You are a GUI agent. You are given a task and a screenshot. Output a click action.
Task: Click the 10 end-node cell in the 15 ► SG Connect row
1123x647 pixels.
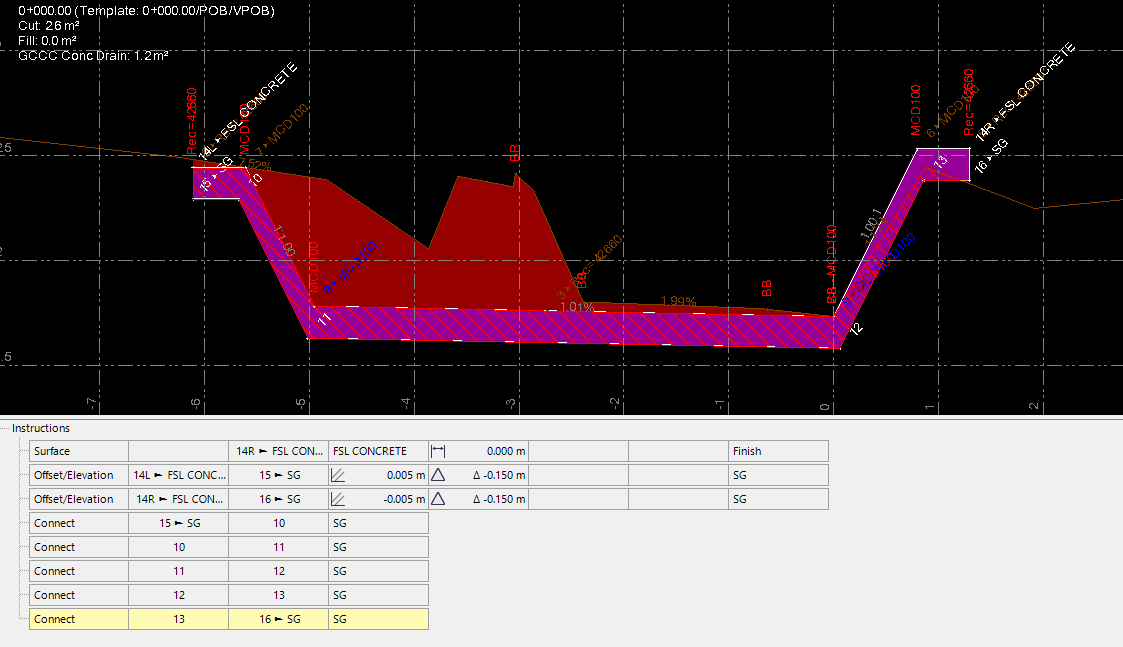click(x=279, y=523)
